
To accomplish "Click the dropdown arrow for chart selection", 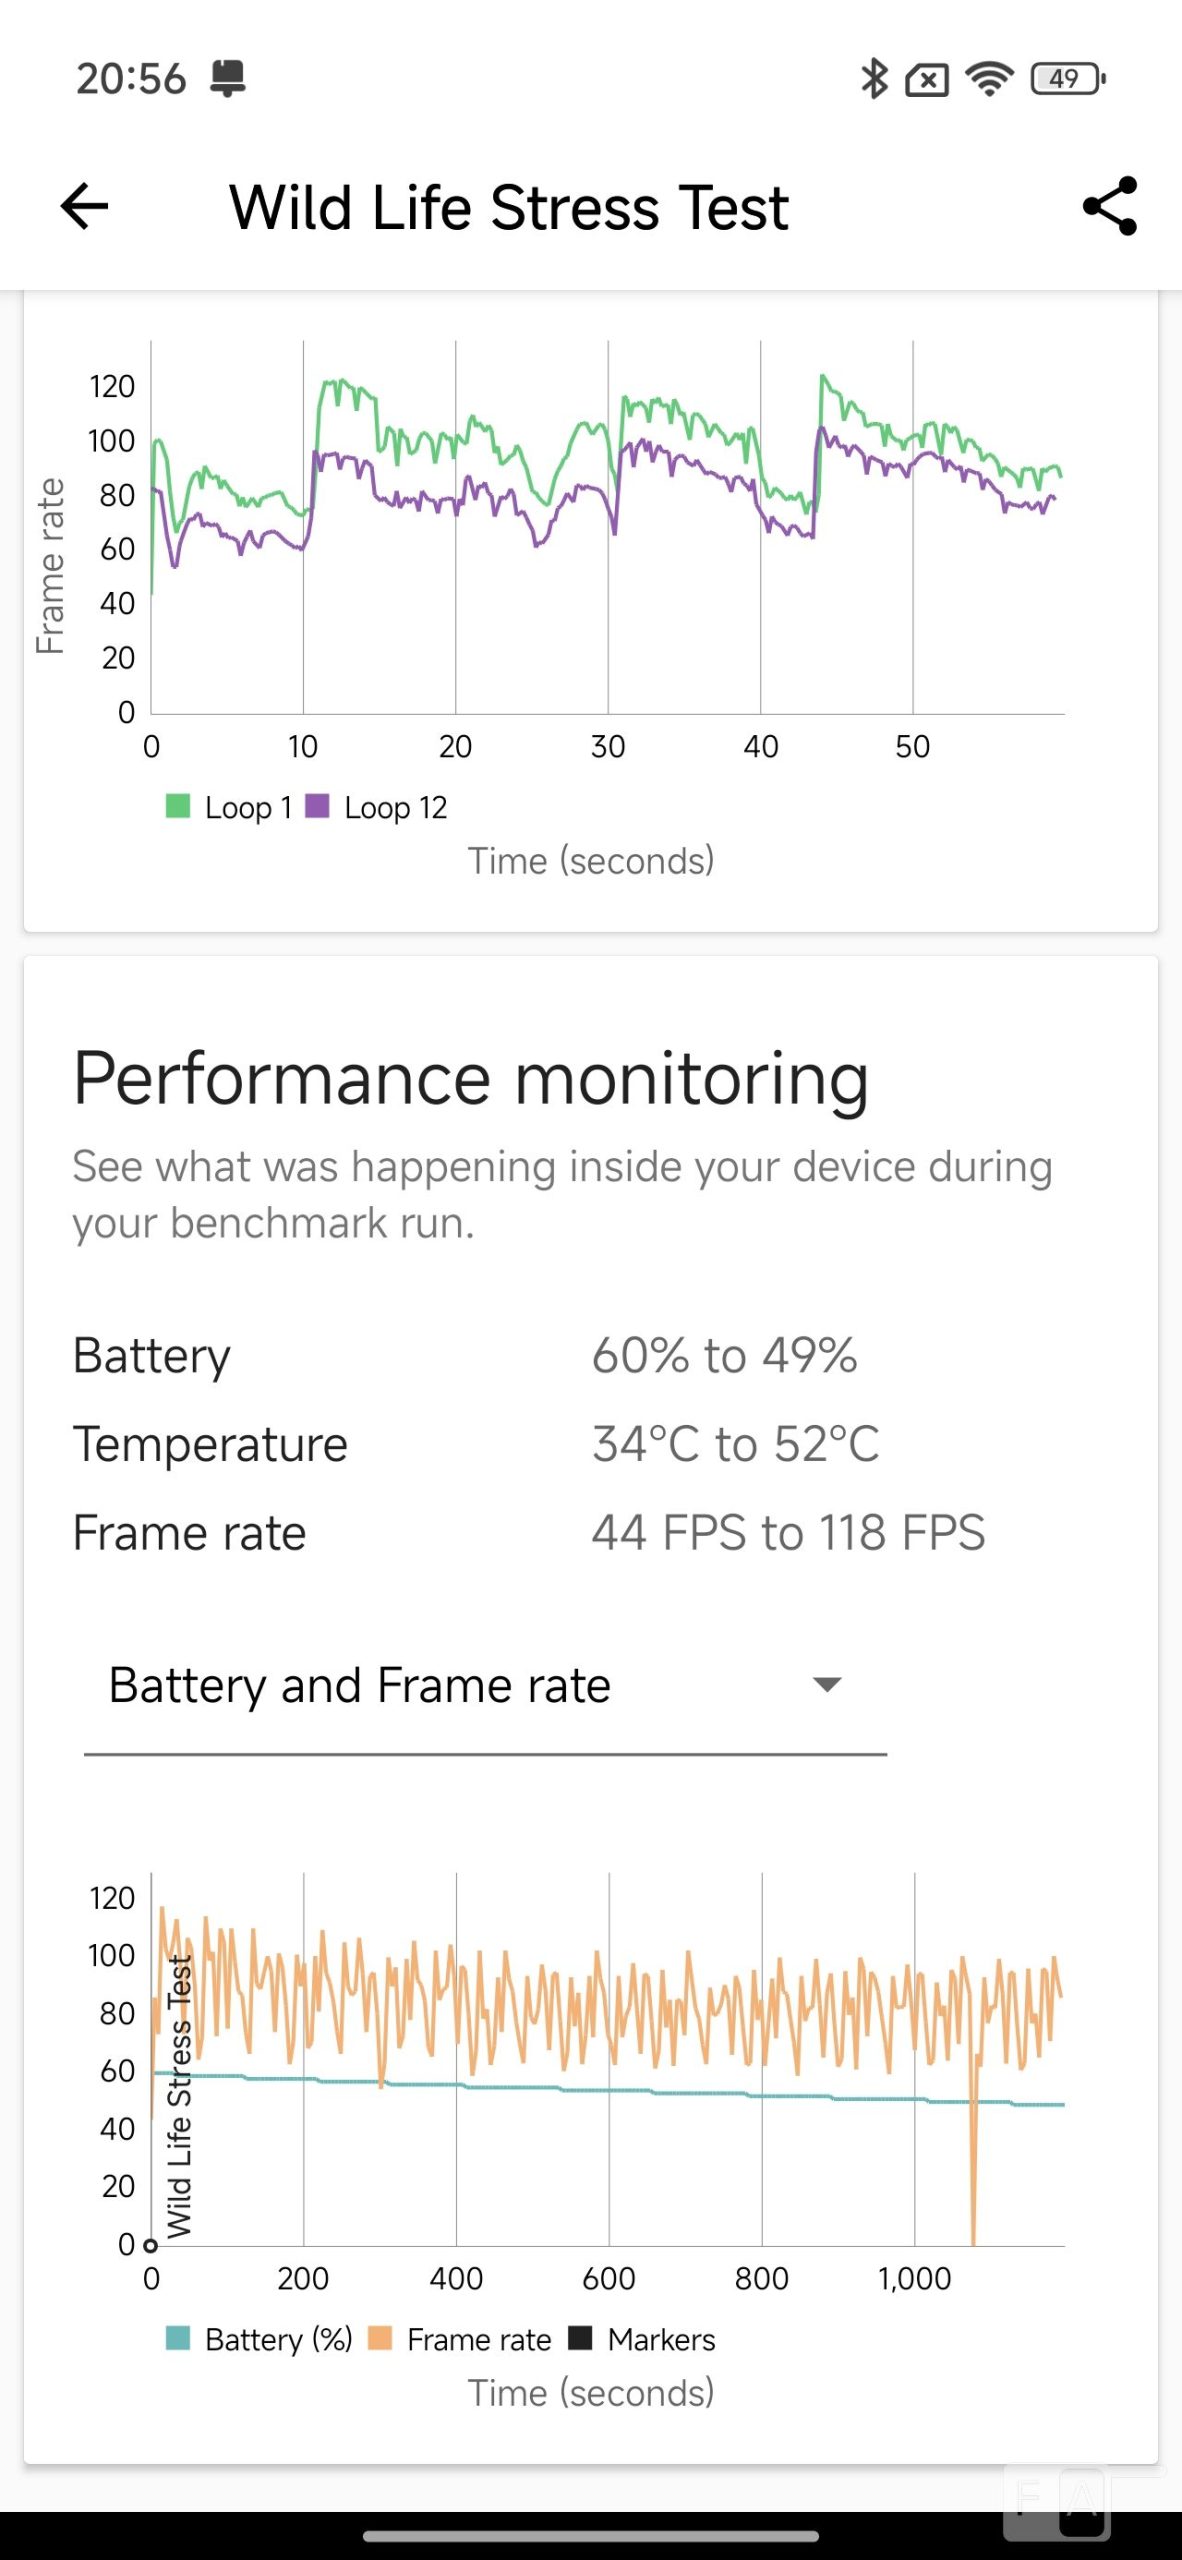I will [827, 1685].
